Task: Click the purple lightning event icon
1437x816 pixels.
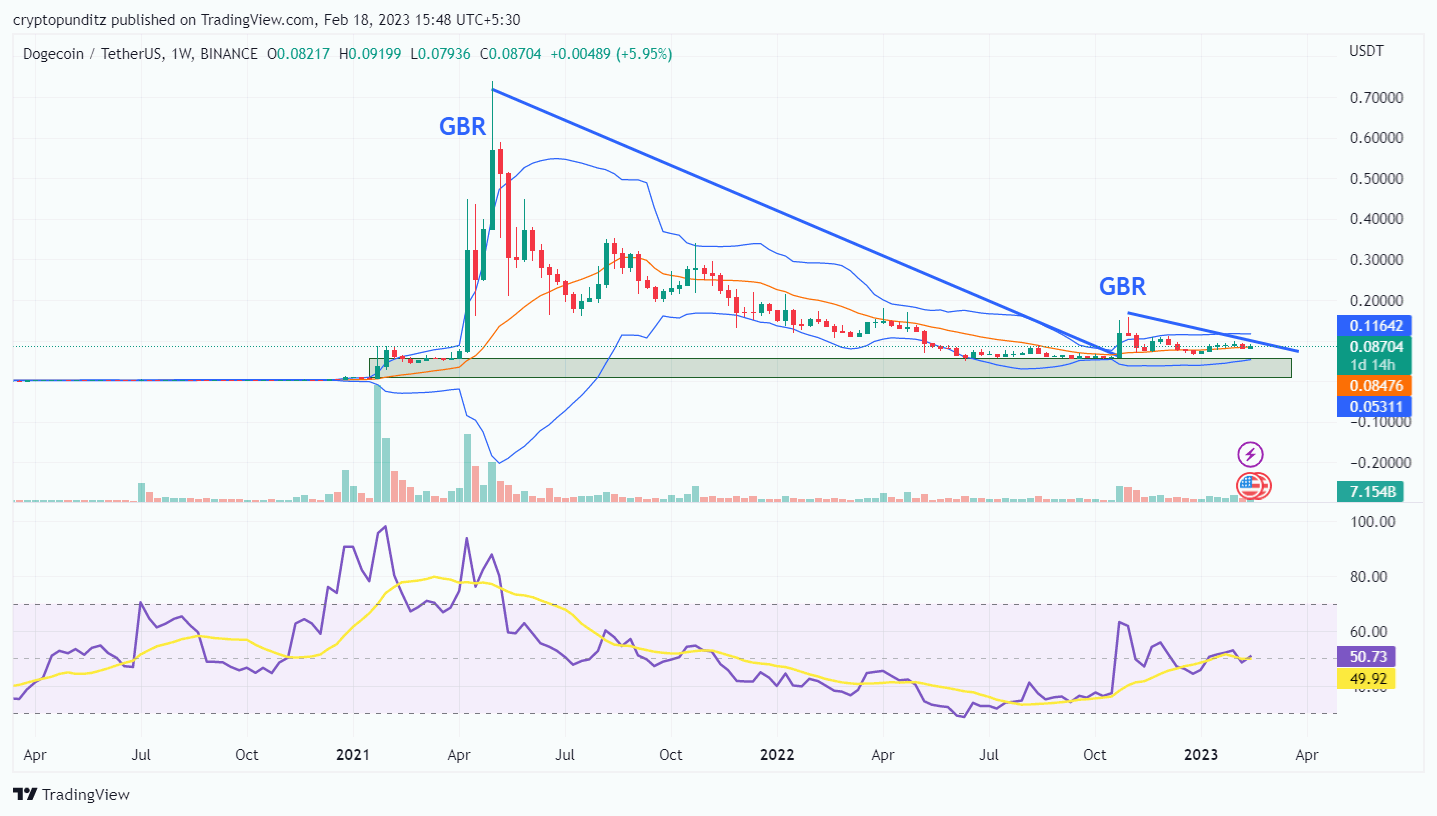Action: 1250,455
